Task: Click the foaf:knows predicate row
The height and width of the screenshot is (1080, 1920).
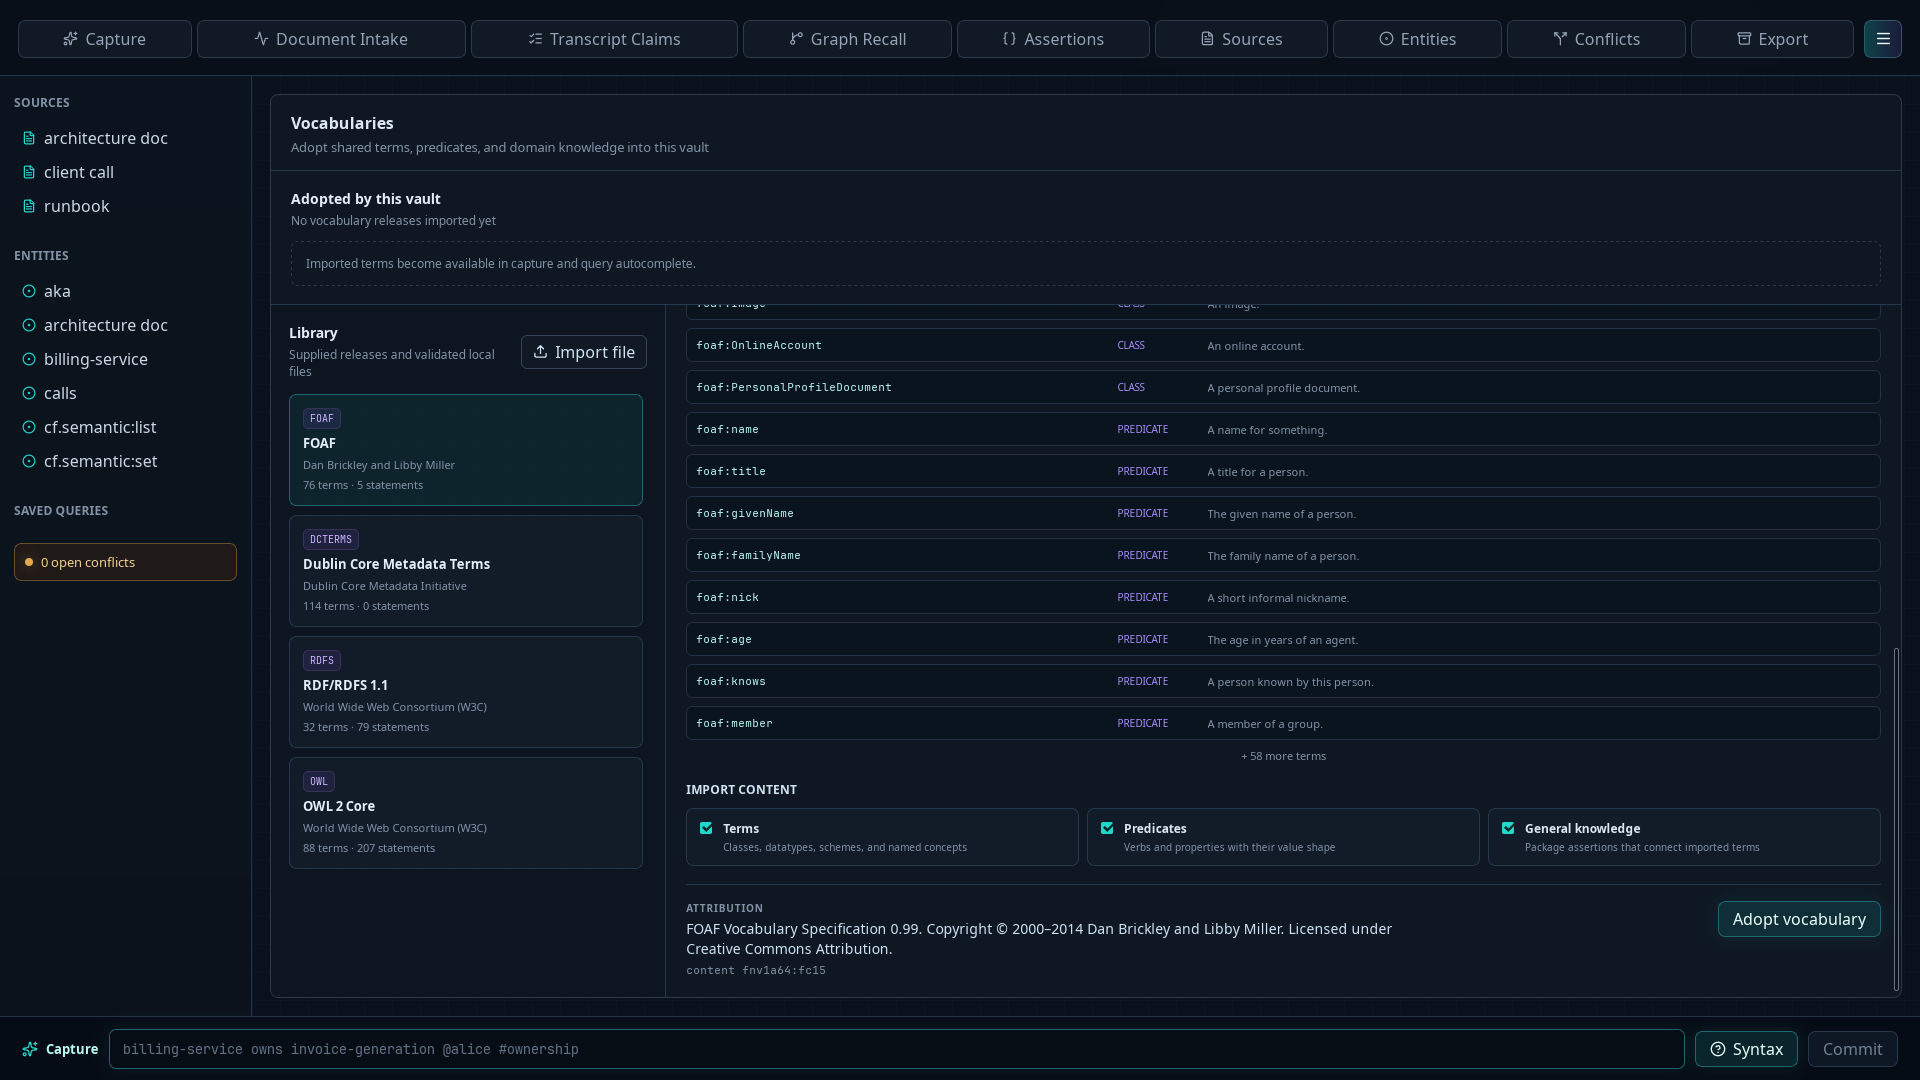Action: (1283, 681)
